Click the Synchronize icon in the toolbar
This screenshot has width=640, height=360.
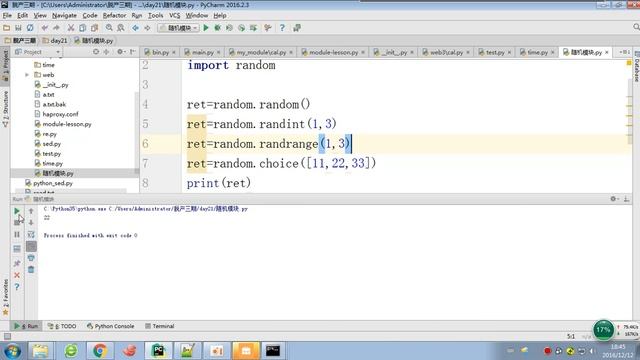pyautogui.click(x=30, y=28)
